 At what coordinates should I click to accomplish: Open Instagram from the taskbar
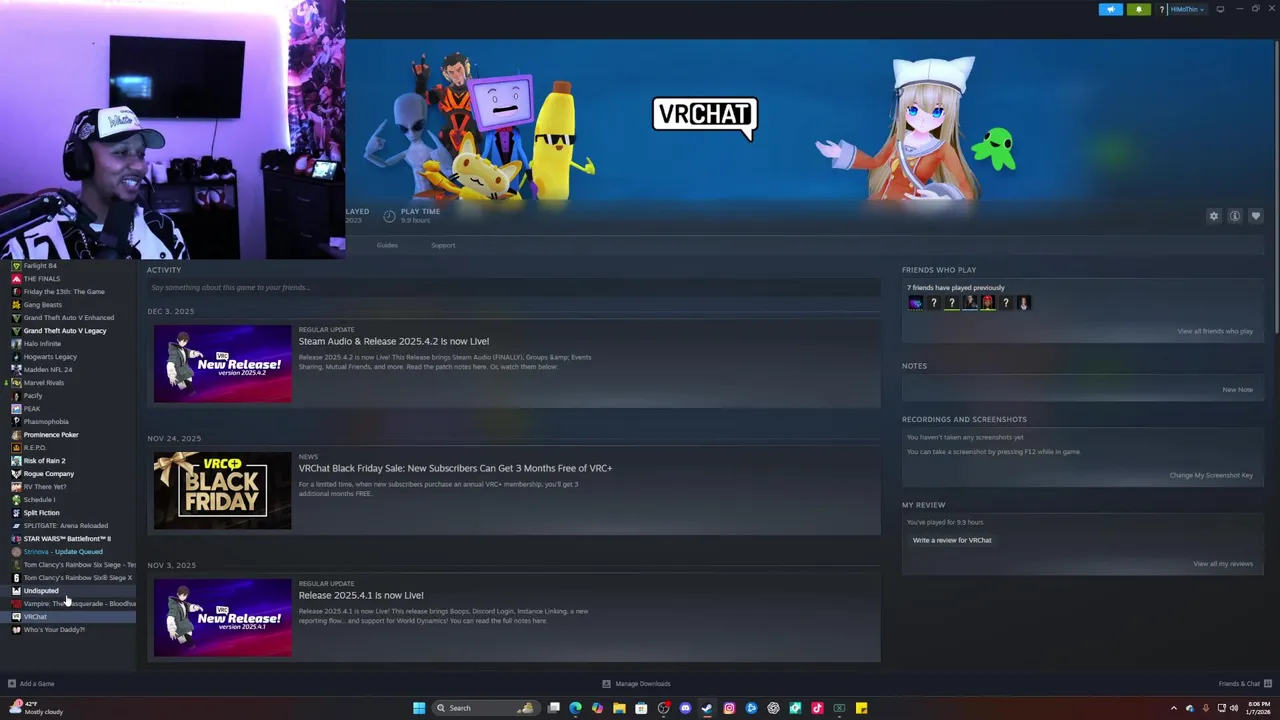[729, 708]
